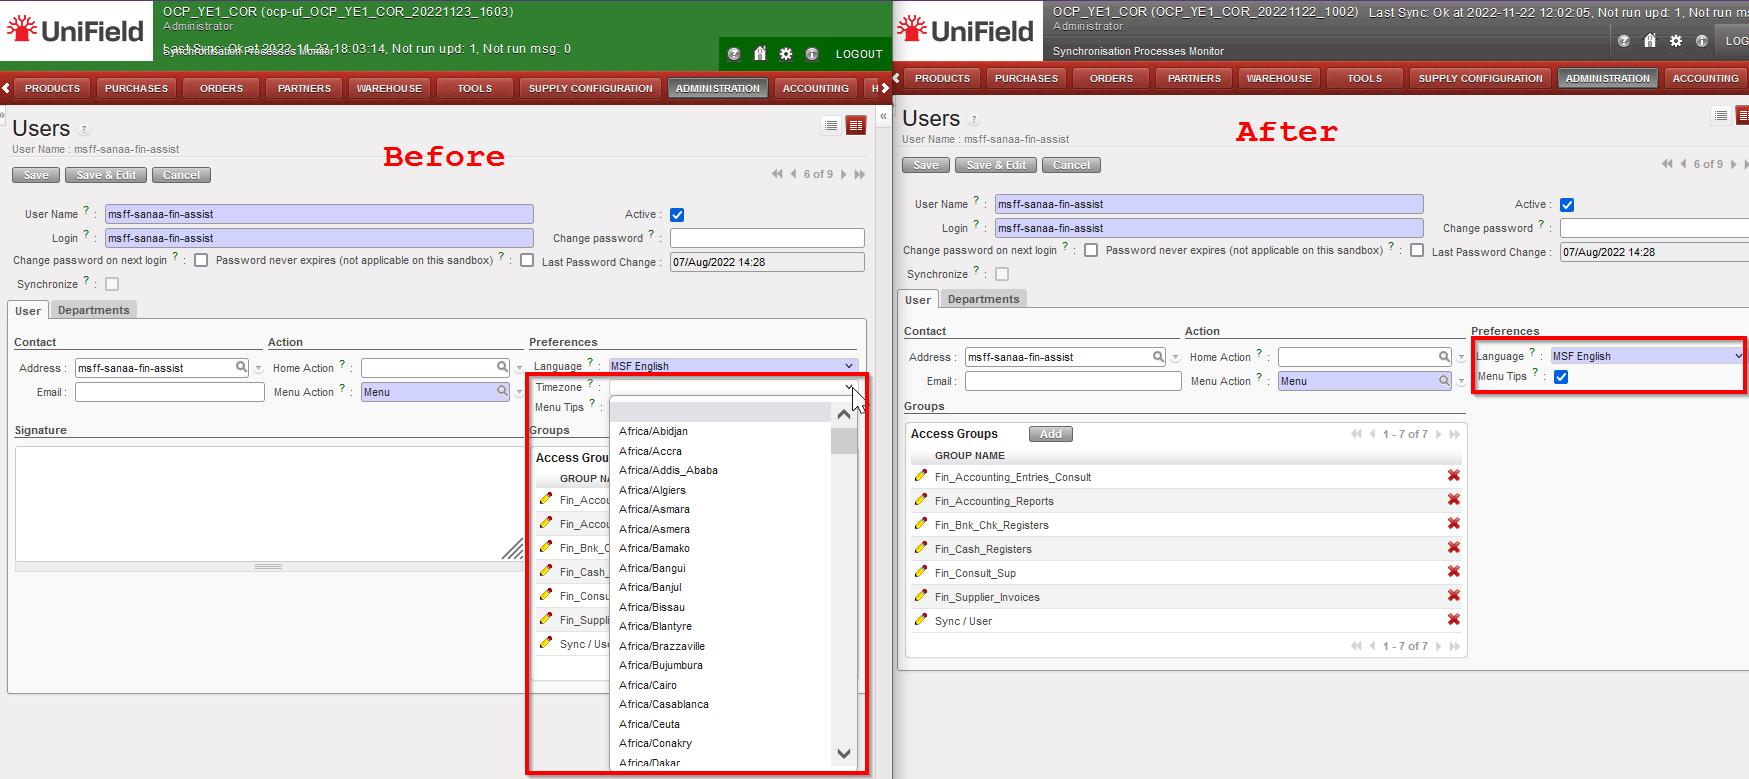Click Cancel button in After window
Image resolution: width=1749 pixels, height=779 pixels.
1071,165
